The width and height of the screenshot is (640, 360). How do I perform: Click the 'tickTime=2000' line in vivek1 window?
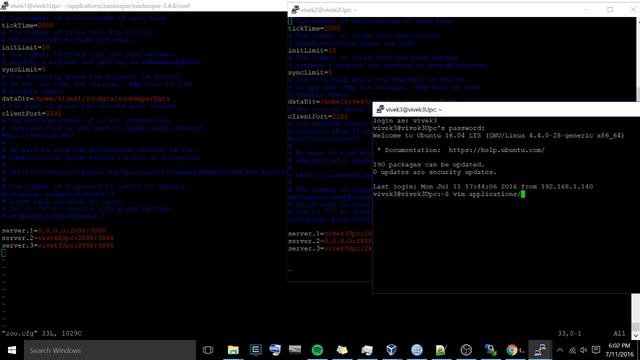point(27,25)
